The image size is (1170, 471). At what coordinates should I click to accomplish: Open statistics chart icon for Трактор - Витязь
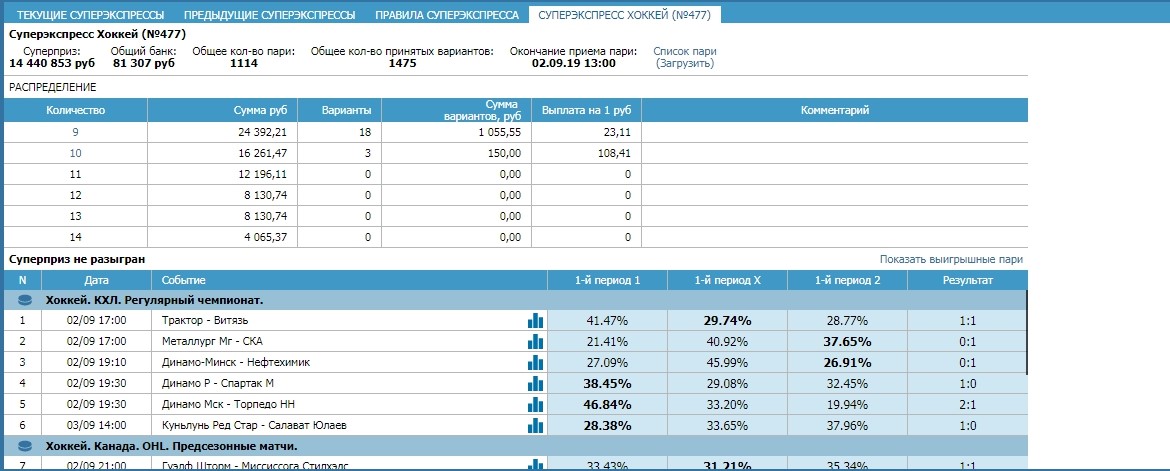(536, 320)
